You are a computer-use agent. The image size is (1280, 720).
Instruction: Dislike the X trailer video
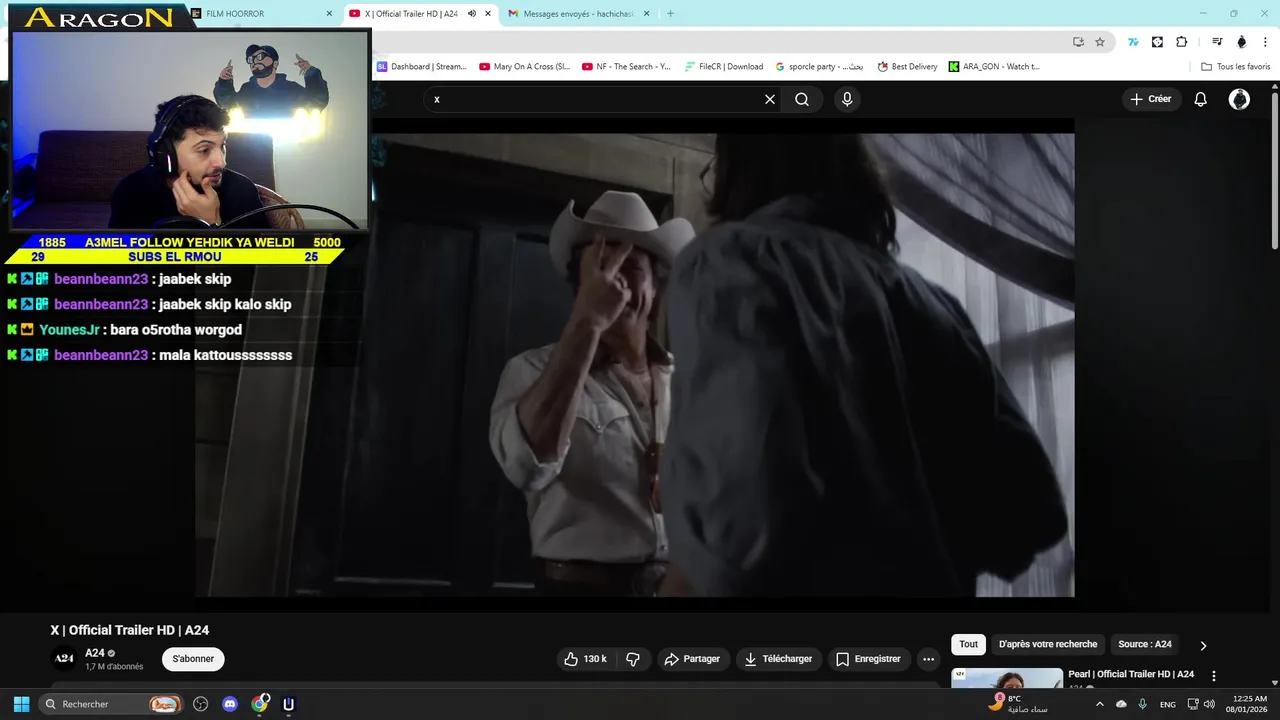coord(633,659)
